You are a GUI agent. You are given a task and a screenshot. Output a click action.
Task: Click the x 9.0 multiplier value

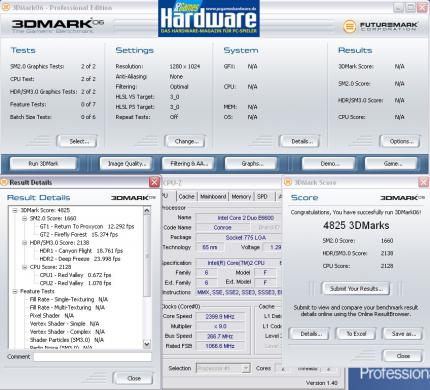click(220, 326)
